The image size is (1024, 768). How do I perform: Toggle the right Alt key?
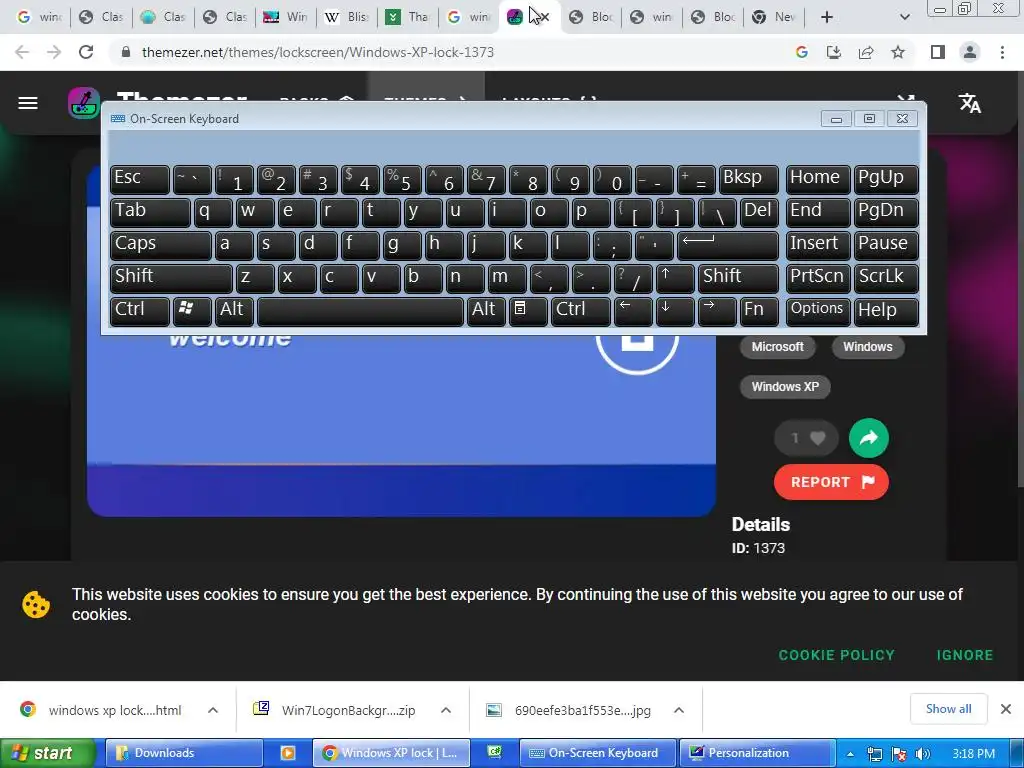[x=486, y=311]
